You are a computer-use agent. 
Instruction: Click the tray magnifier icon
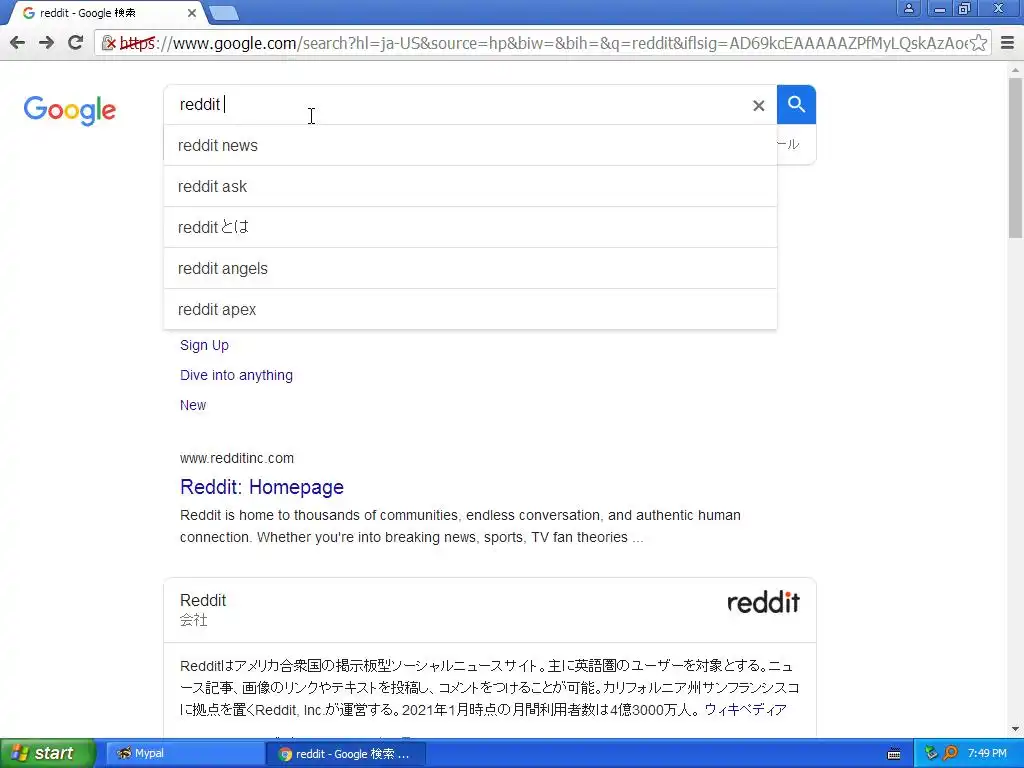(x=950, y=754)
